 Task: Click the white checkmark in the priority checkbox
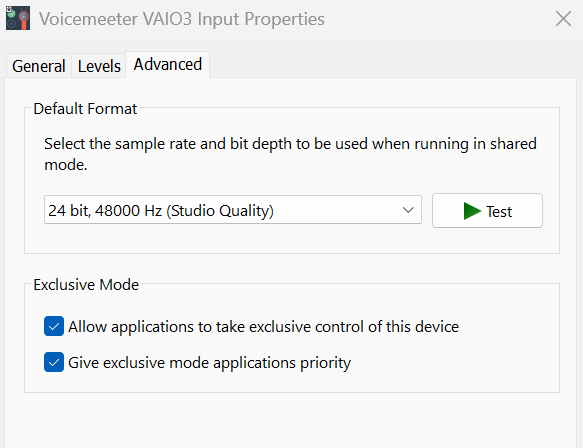pyautogui.click(x=54, y=362)
